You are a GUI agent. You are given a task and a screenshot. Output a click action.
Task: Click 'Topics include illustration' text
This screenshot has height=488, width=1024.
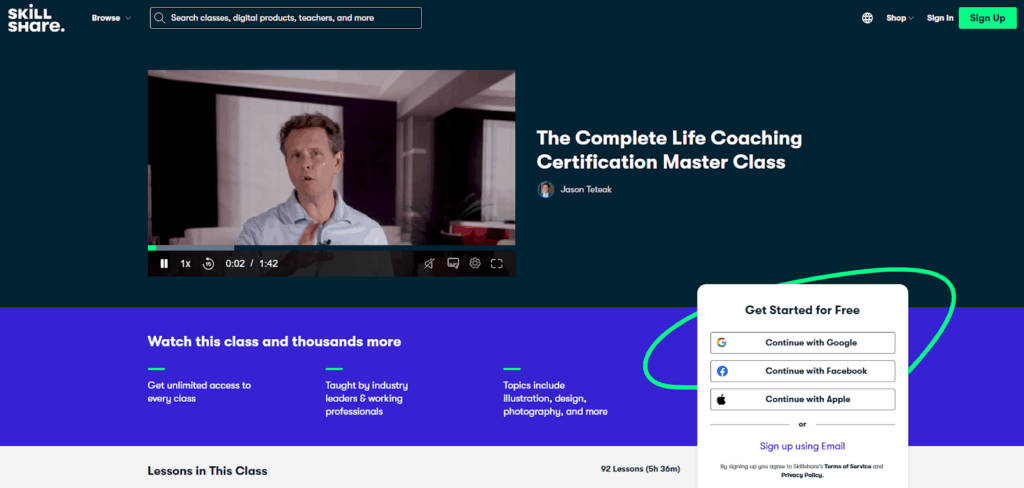[555, 399]
